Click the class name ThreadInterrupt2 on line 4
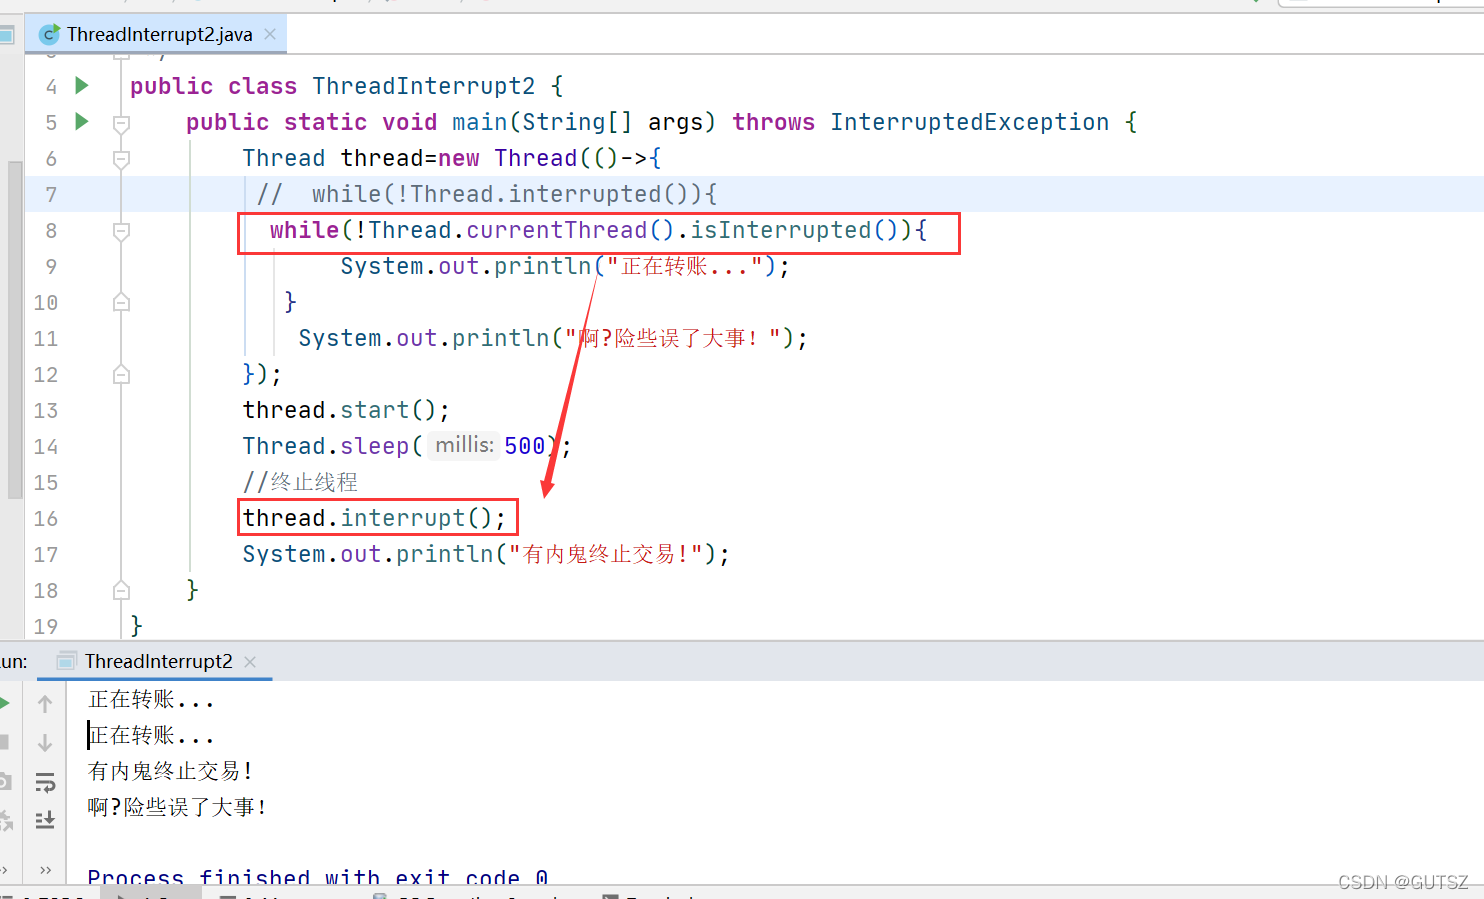This screenshot has height=899, width=1484. [423, 86]
